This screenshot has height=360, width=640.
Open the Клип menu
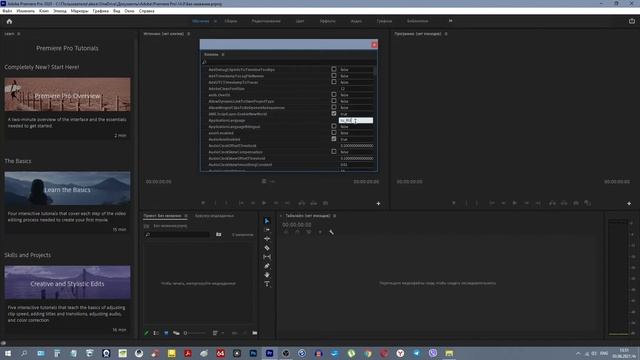pos(44,11)
